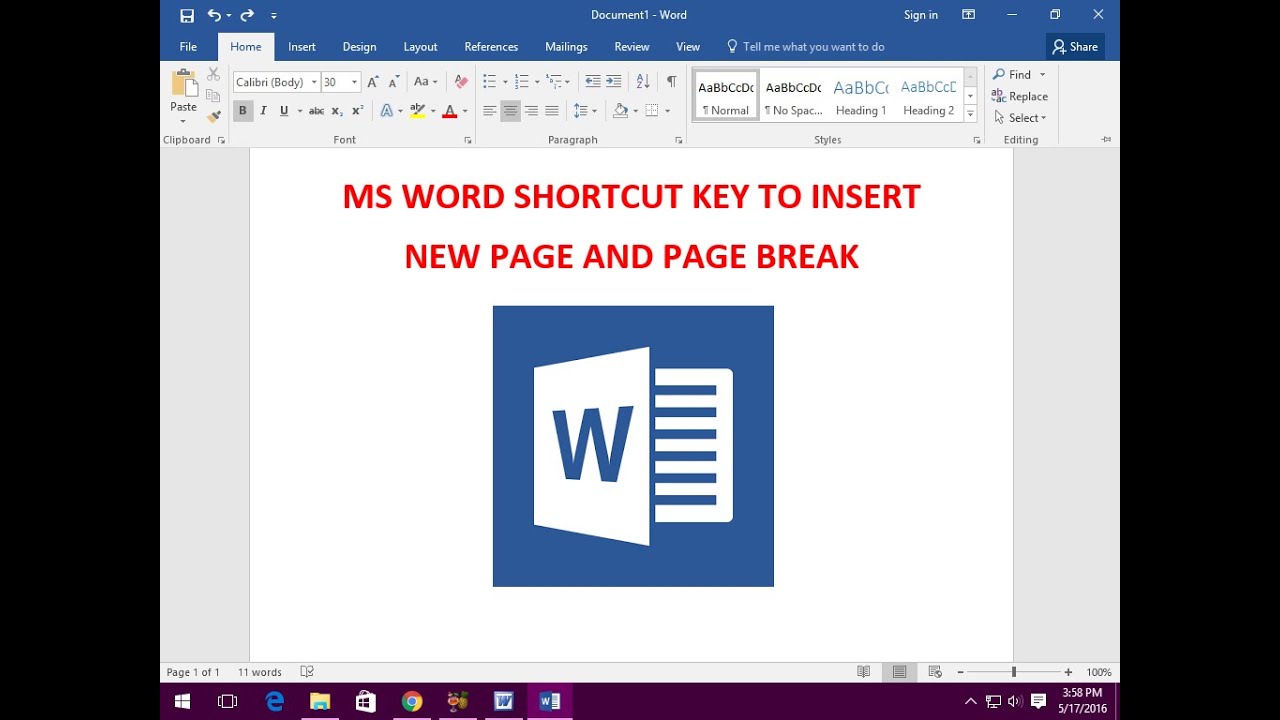This screenshot has width=1280, height=720.
Task: Apply strikethrough formatting
Action: [316, 111]
